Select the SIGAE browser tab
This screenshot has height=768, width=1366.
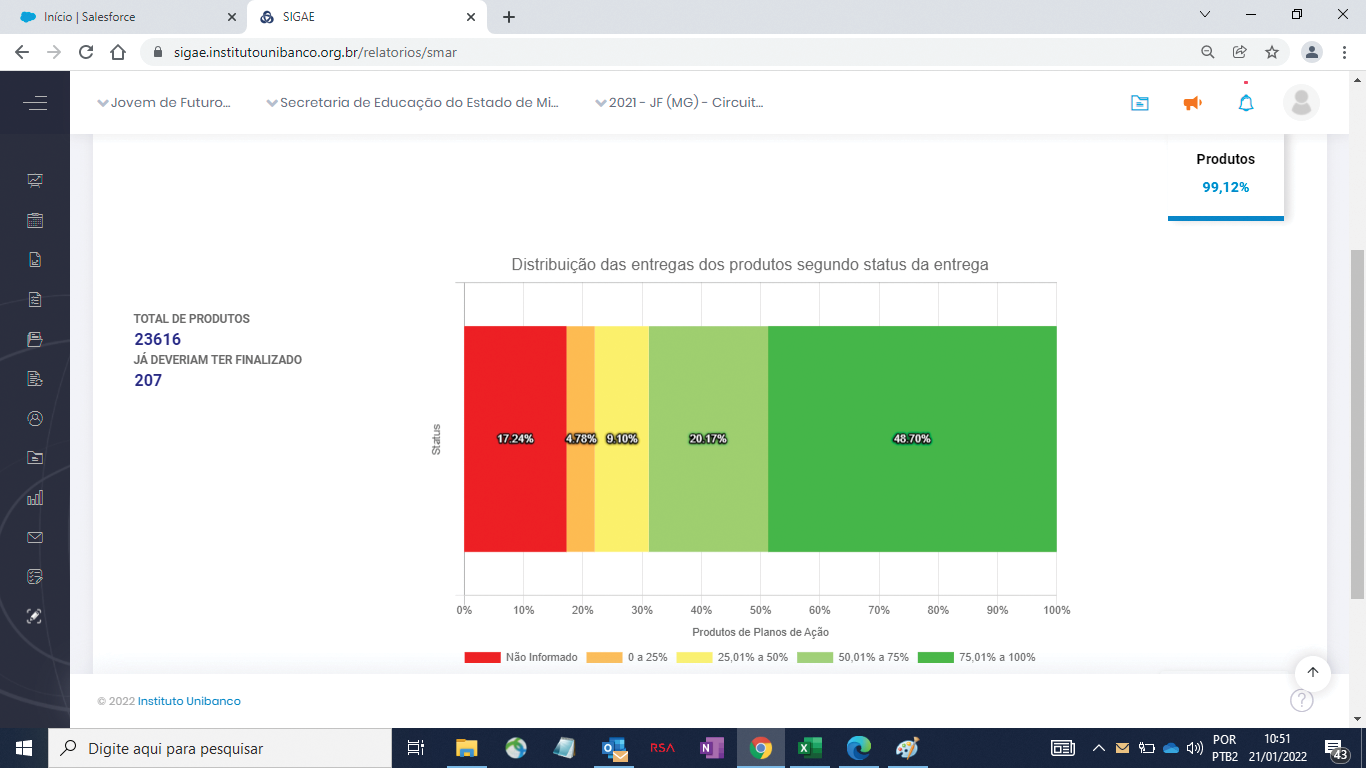coord(368,17)
